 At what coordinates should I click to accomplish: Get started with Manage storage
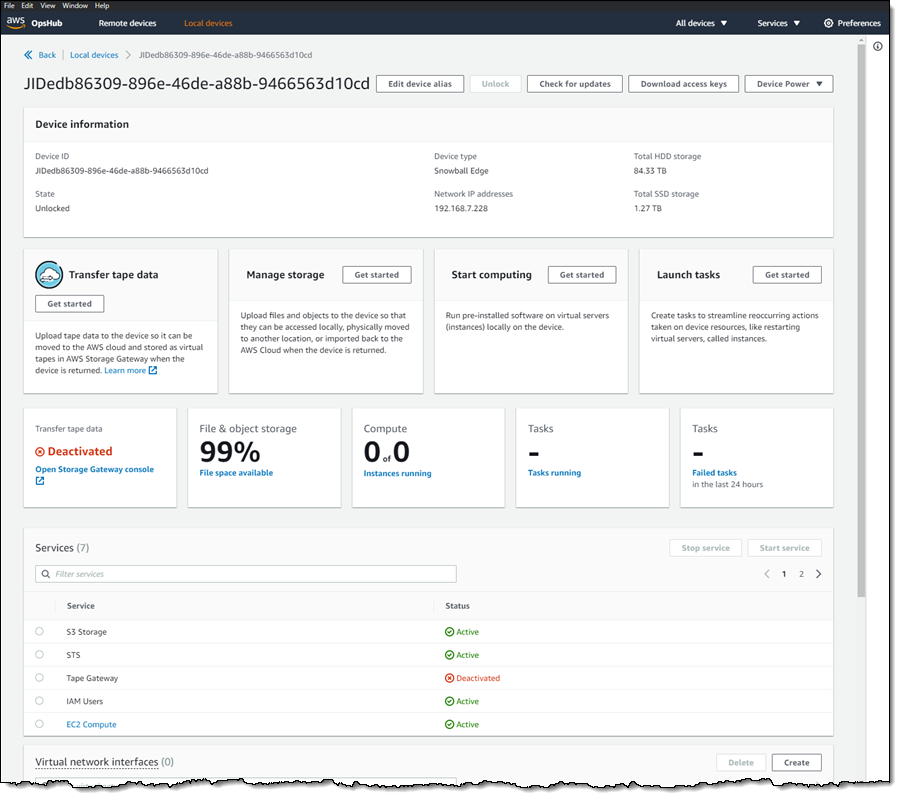[377, 275]
